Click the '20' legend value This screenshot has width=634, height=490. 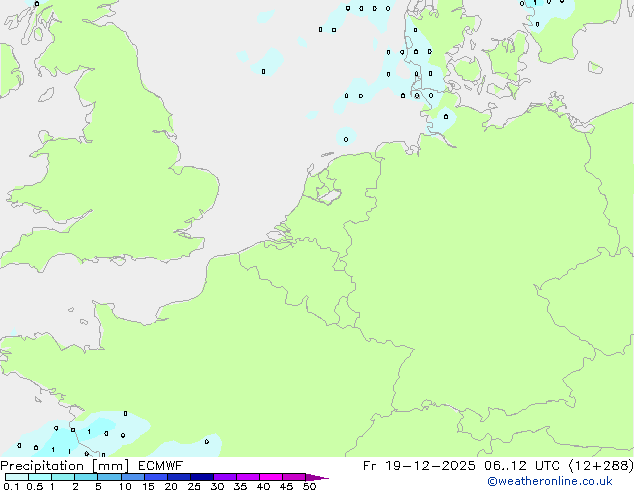pyautogui.click(x=171, y=486)
